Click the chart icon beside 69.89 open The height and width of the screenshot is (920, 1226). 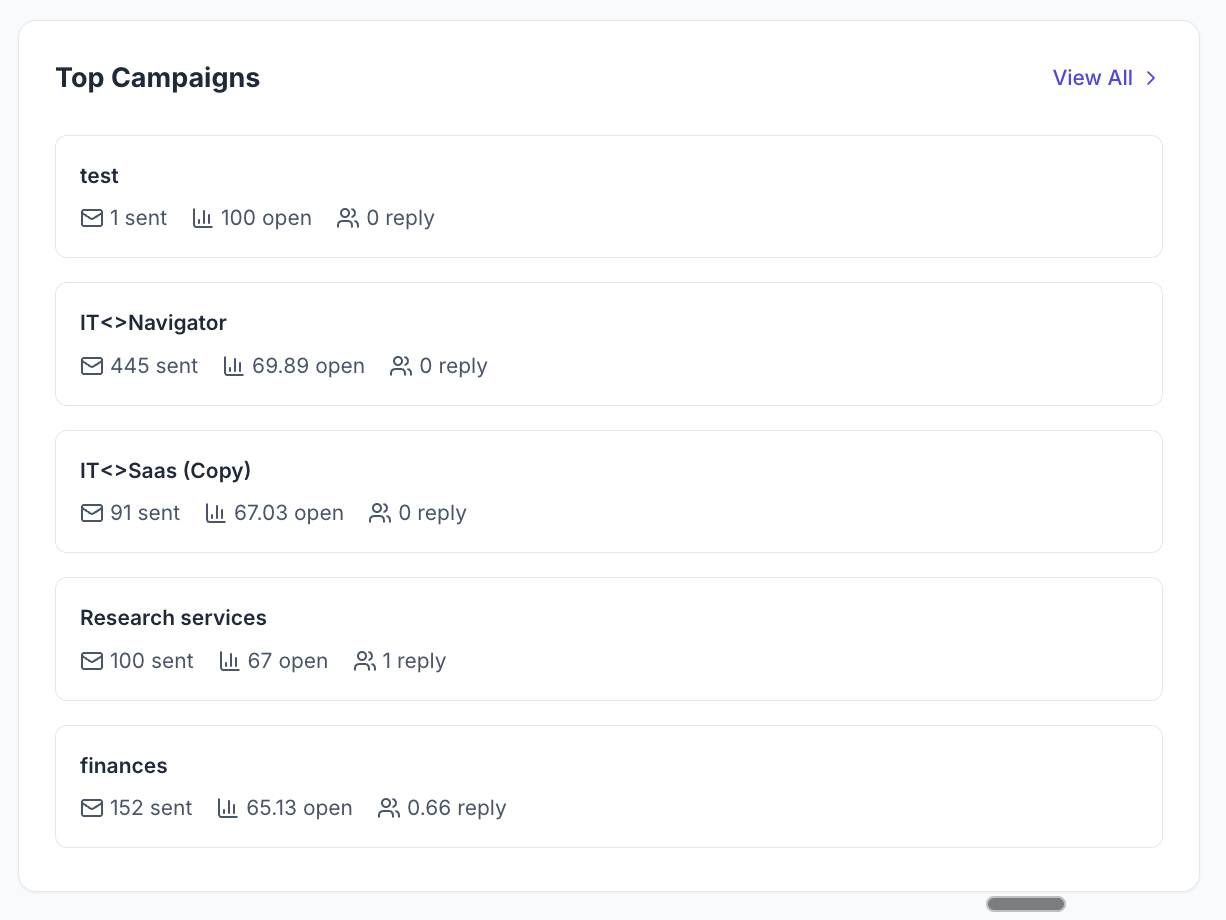click(234, 366)
